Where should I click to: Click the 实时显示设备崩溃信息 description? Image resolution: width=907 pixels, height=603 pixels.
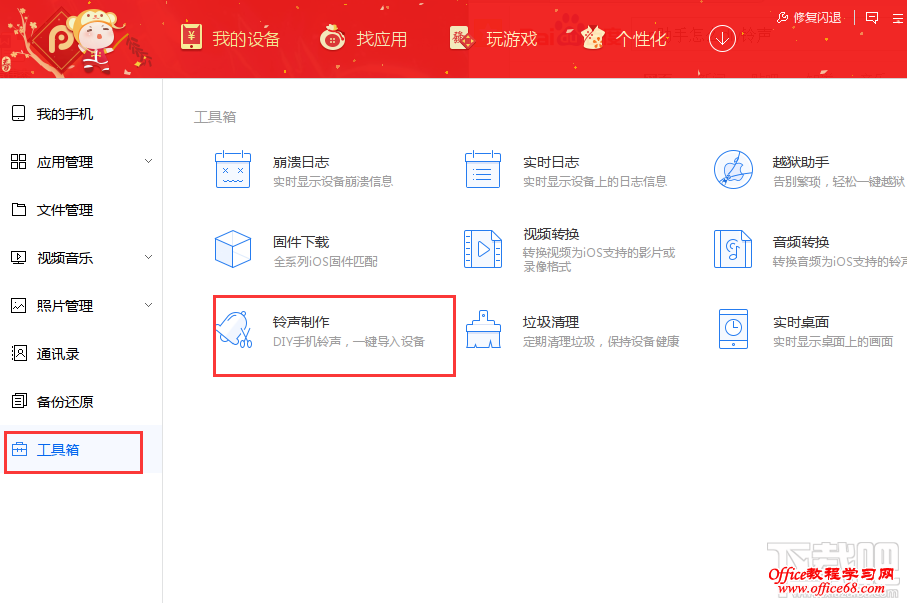(x=333, y=182)
